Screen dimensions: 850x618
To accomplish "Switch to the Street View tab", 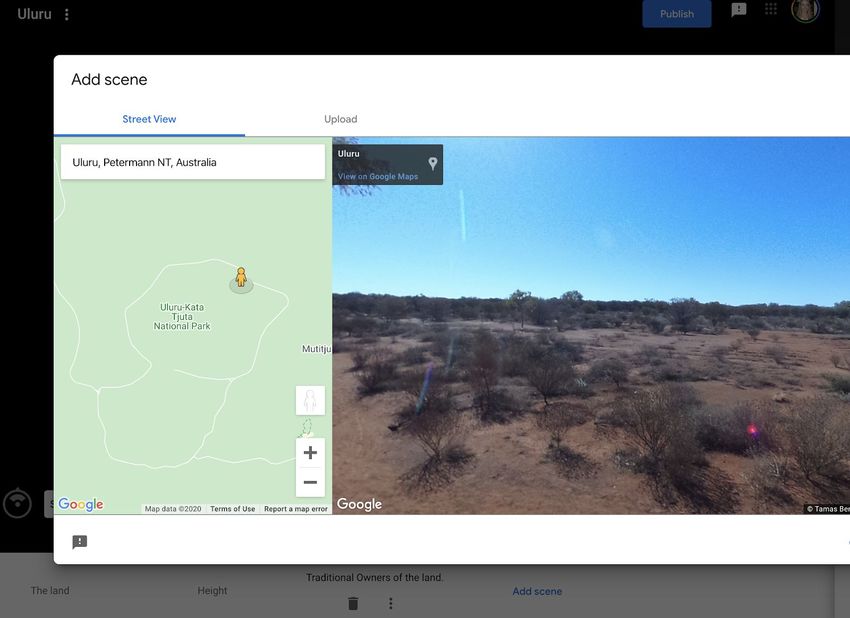I will tap(149, 119).
